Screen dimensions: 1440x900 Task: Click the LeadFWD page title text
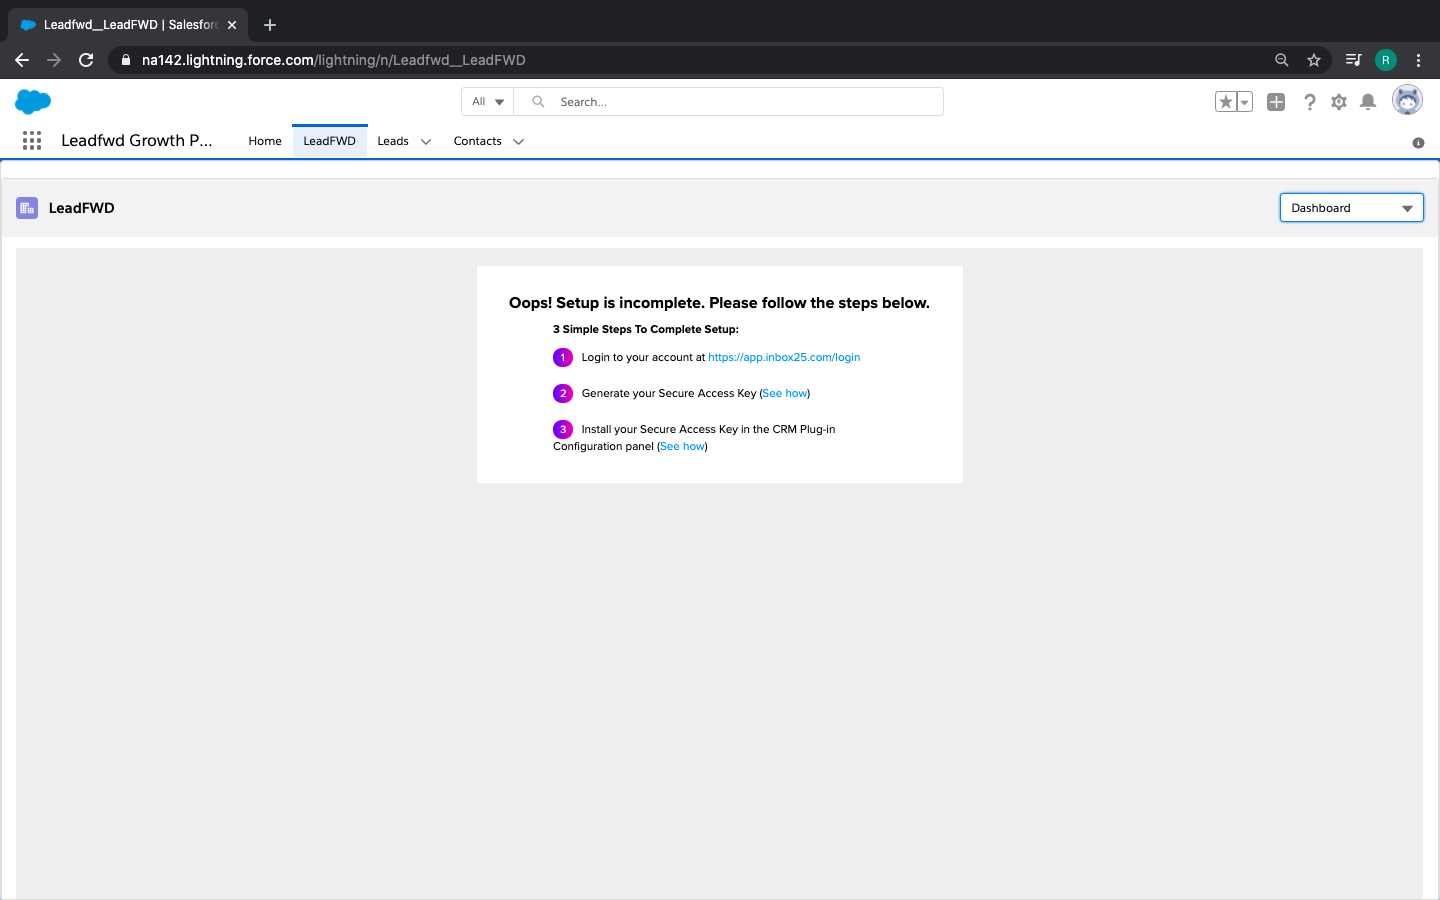(82, 208)
